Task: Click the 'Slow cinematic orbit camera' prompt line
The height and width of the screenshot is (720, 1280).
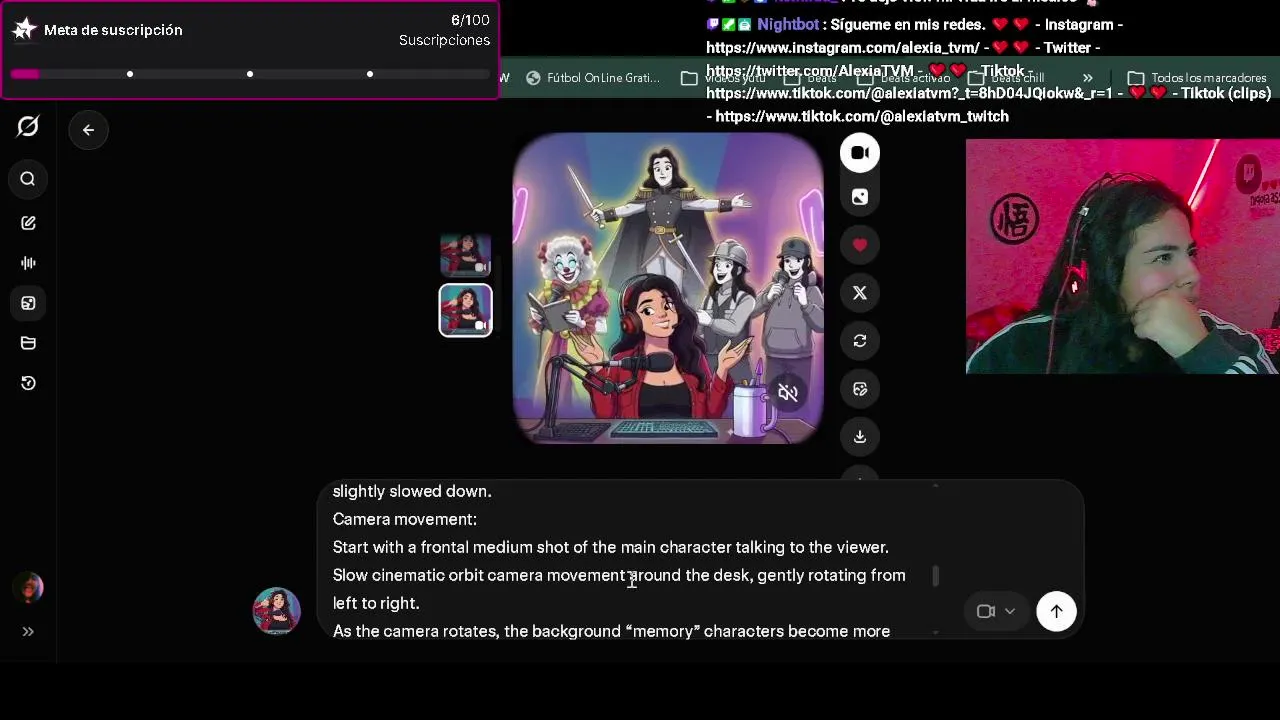Action: tap(619, 575)
